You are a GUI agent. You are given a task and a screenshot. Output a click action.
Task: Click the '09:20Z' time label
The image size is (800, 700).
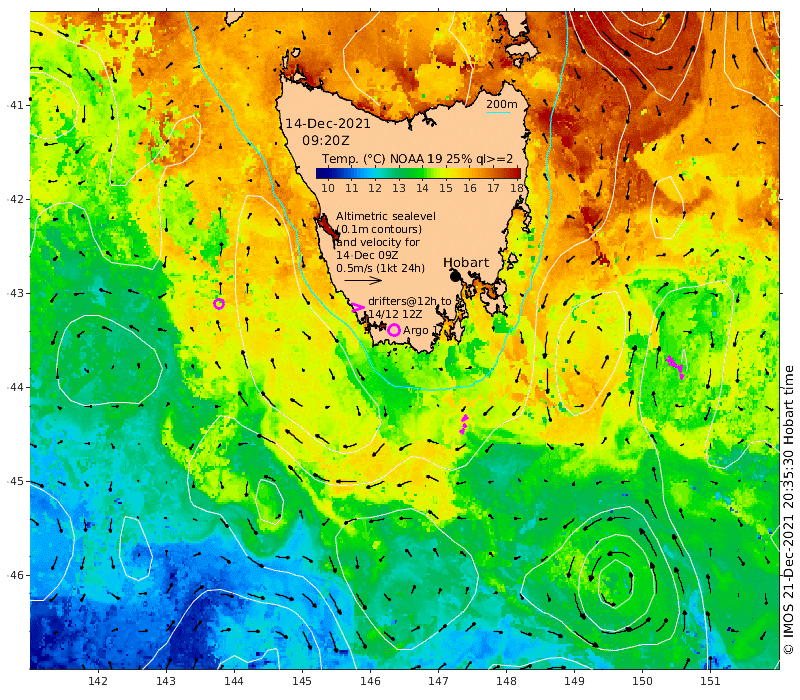(326, 140)
